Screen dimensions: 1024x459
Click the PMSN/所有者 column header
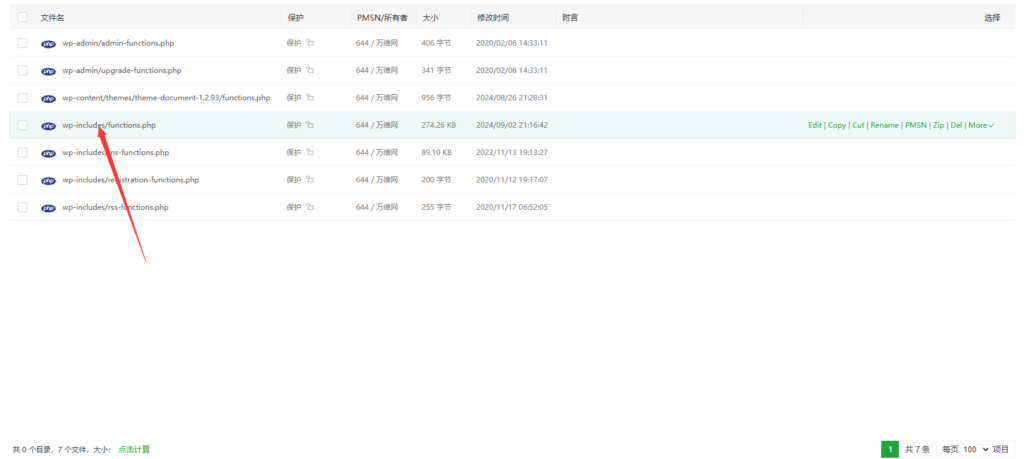tap(382, 18)
